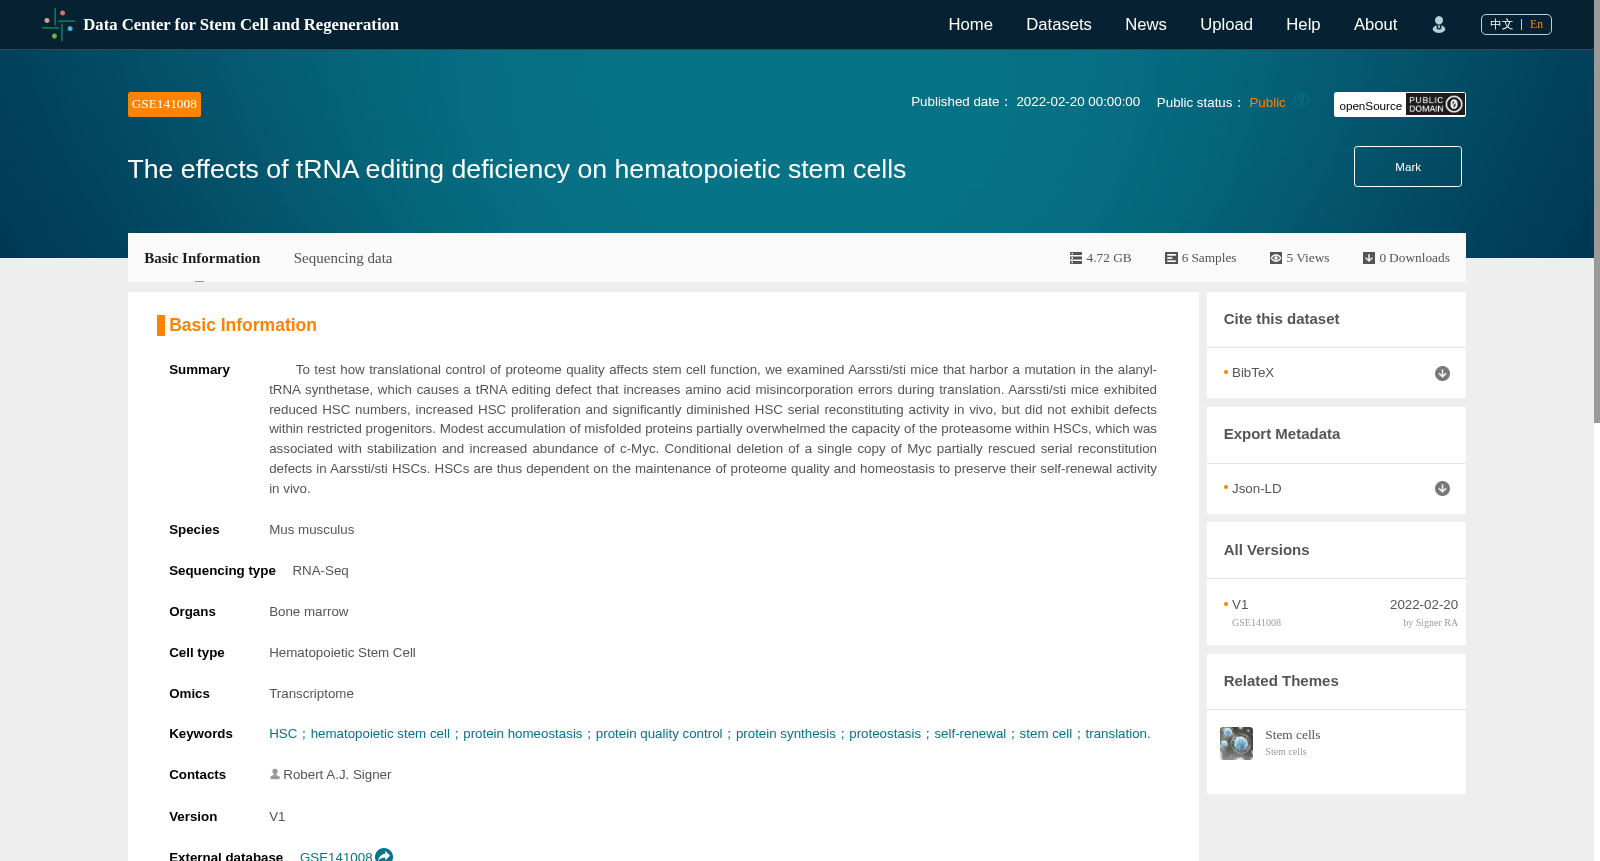The image size is (1600, 861).
Task: Switch language to 中文
Action: coord(1501,24)
